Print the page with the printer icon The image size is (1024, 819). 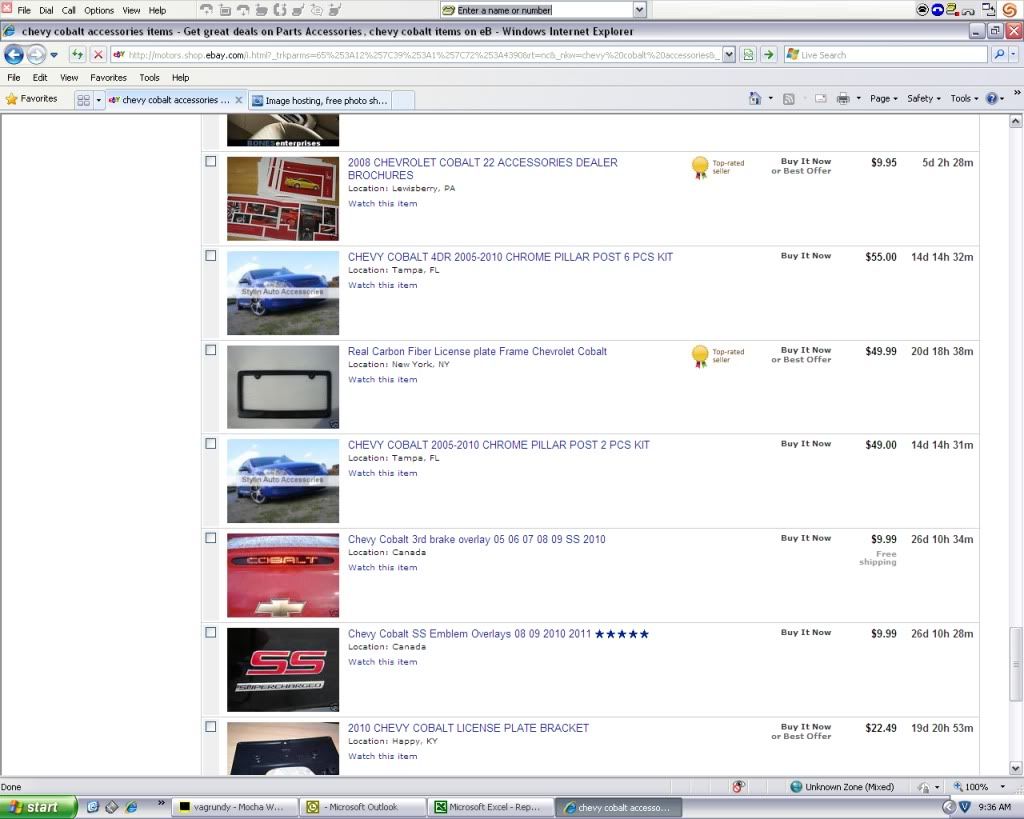[x=843, y=99]
